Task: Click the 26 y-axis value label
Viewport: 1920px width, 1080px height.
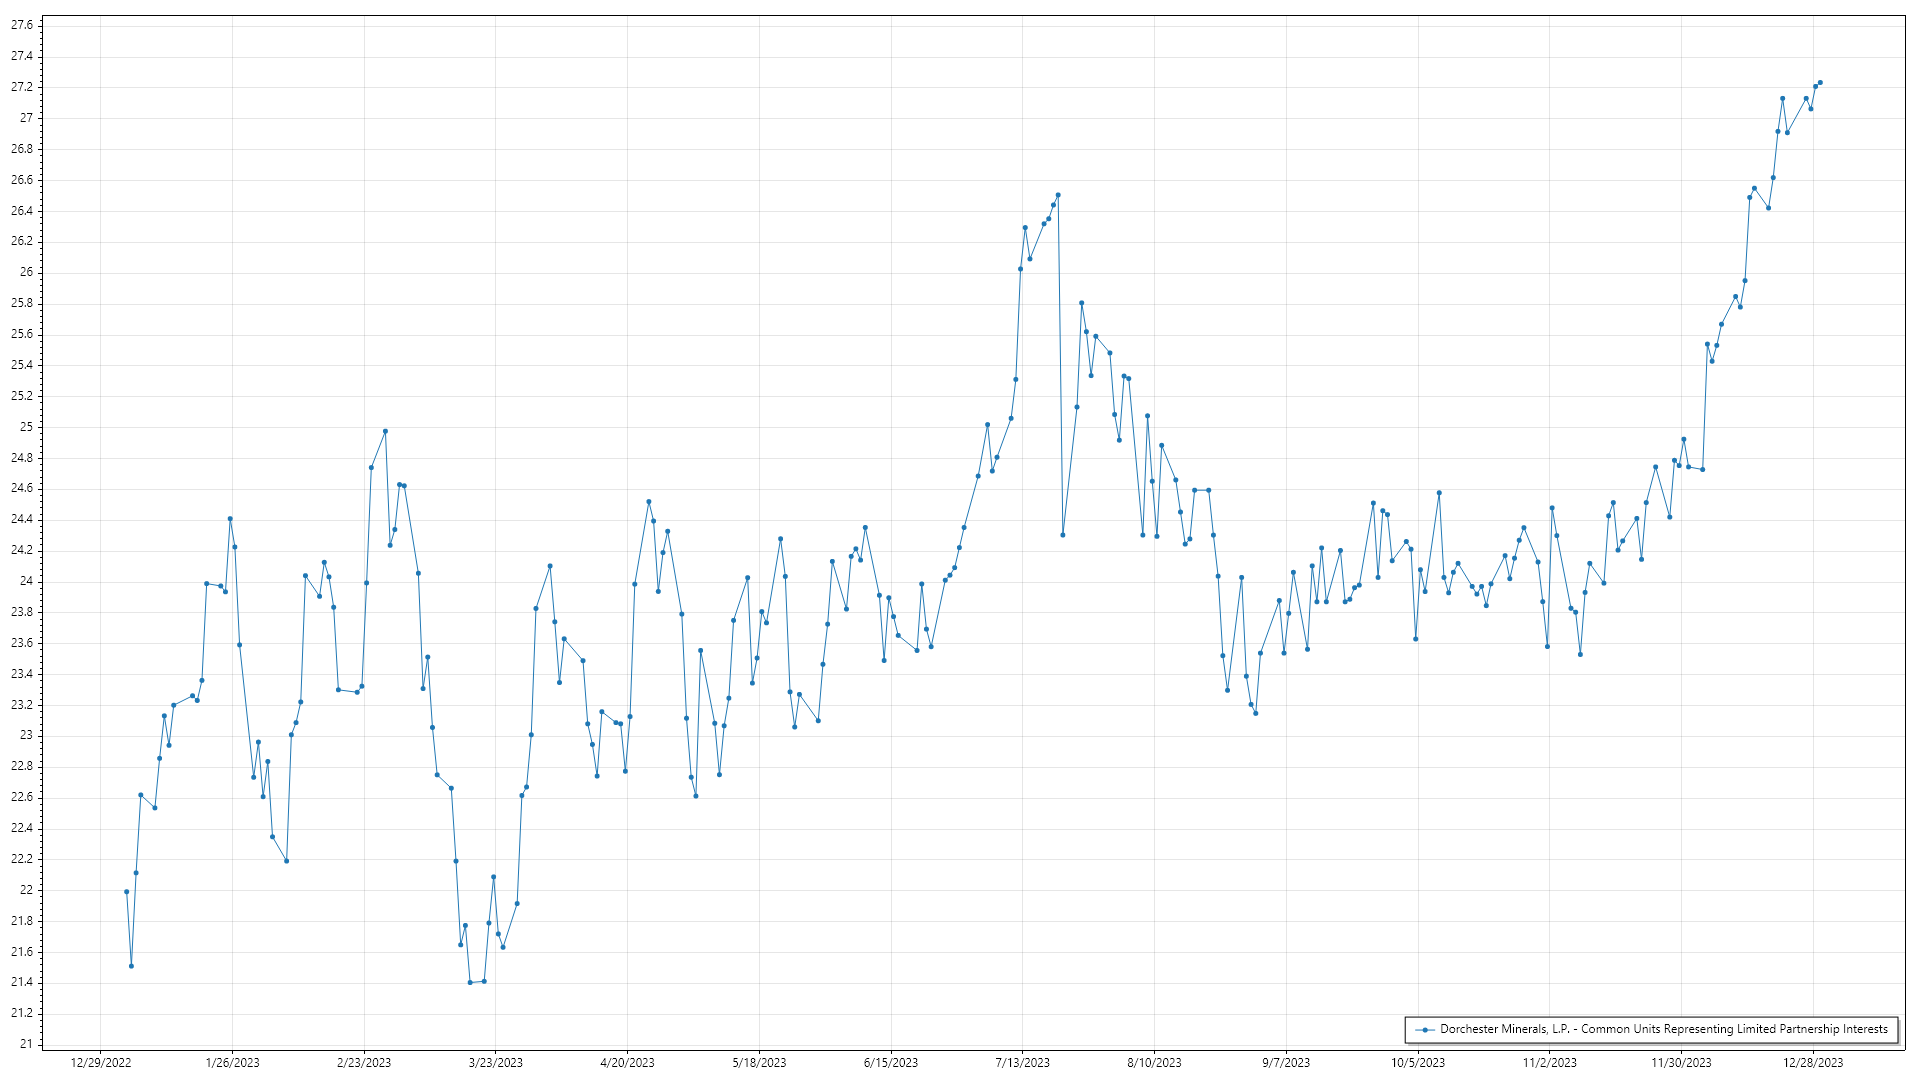Action: coord(26,272)
